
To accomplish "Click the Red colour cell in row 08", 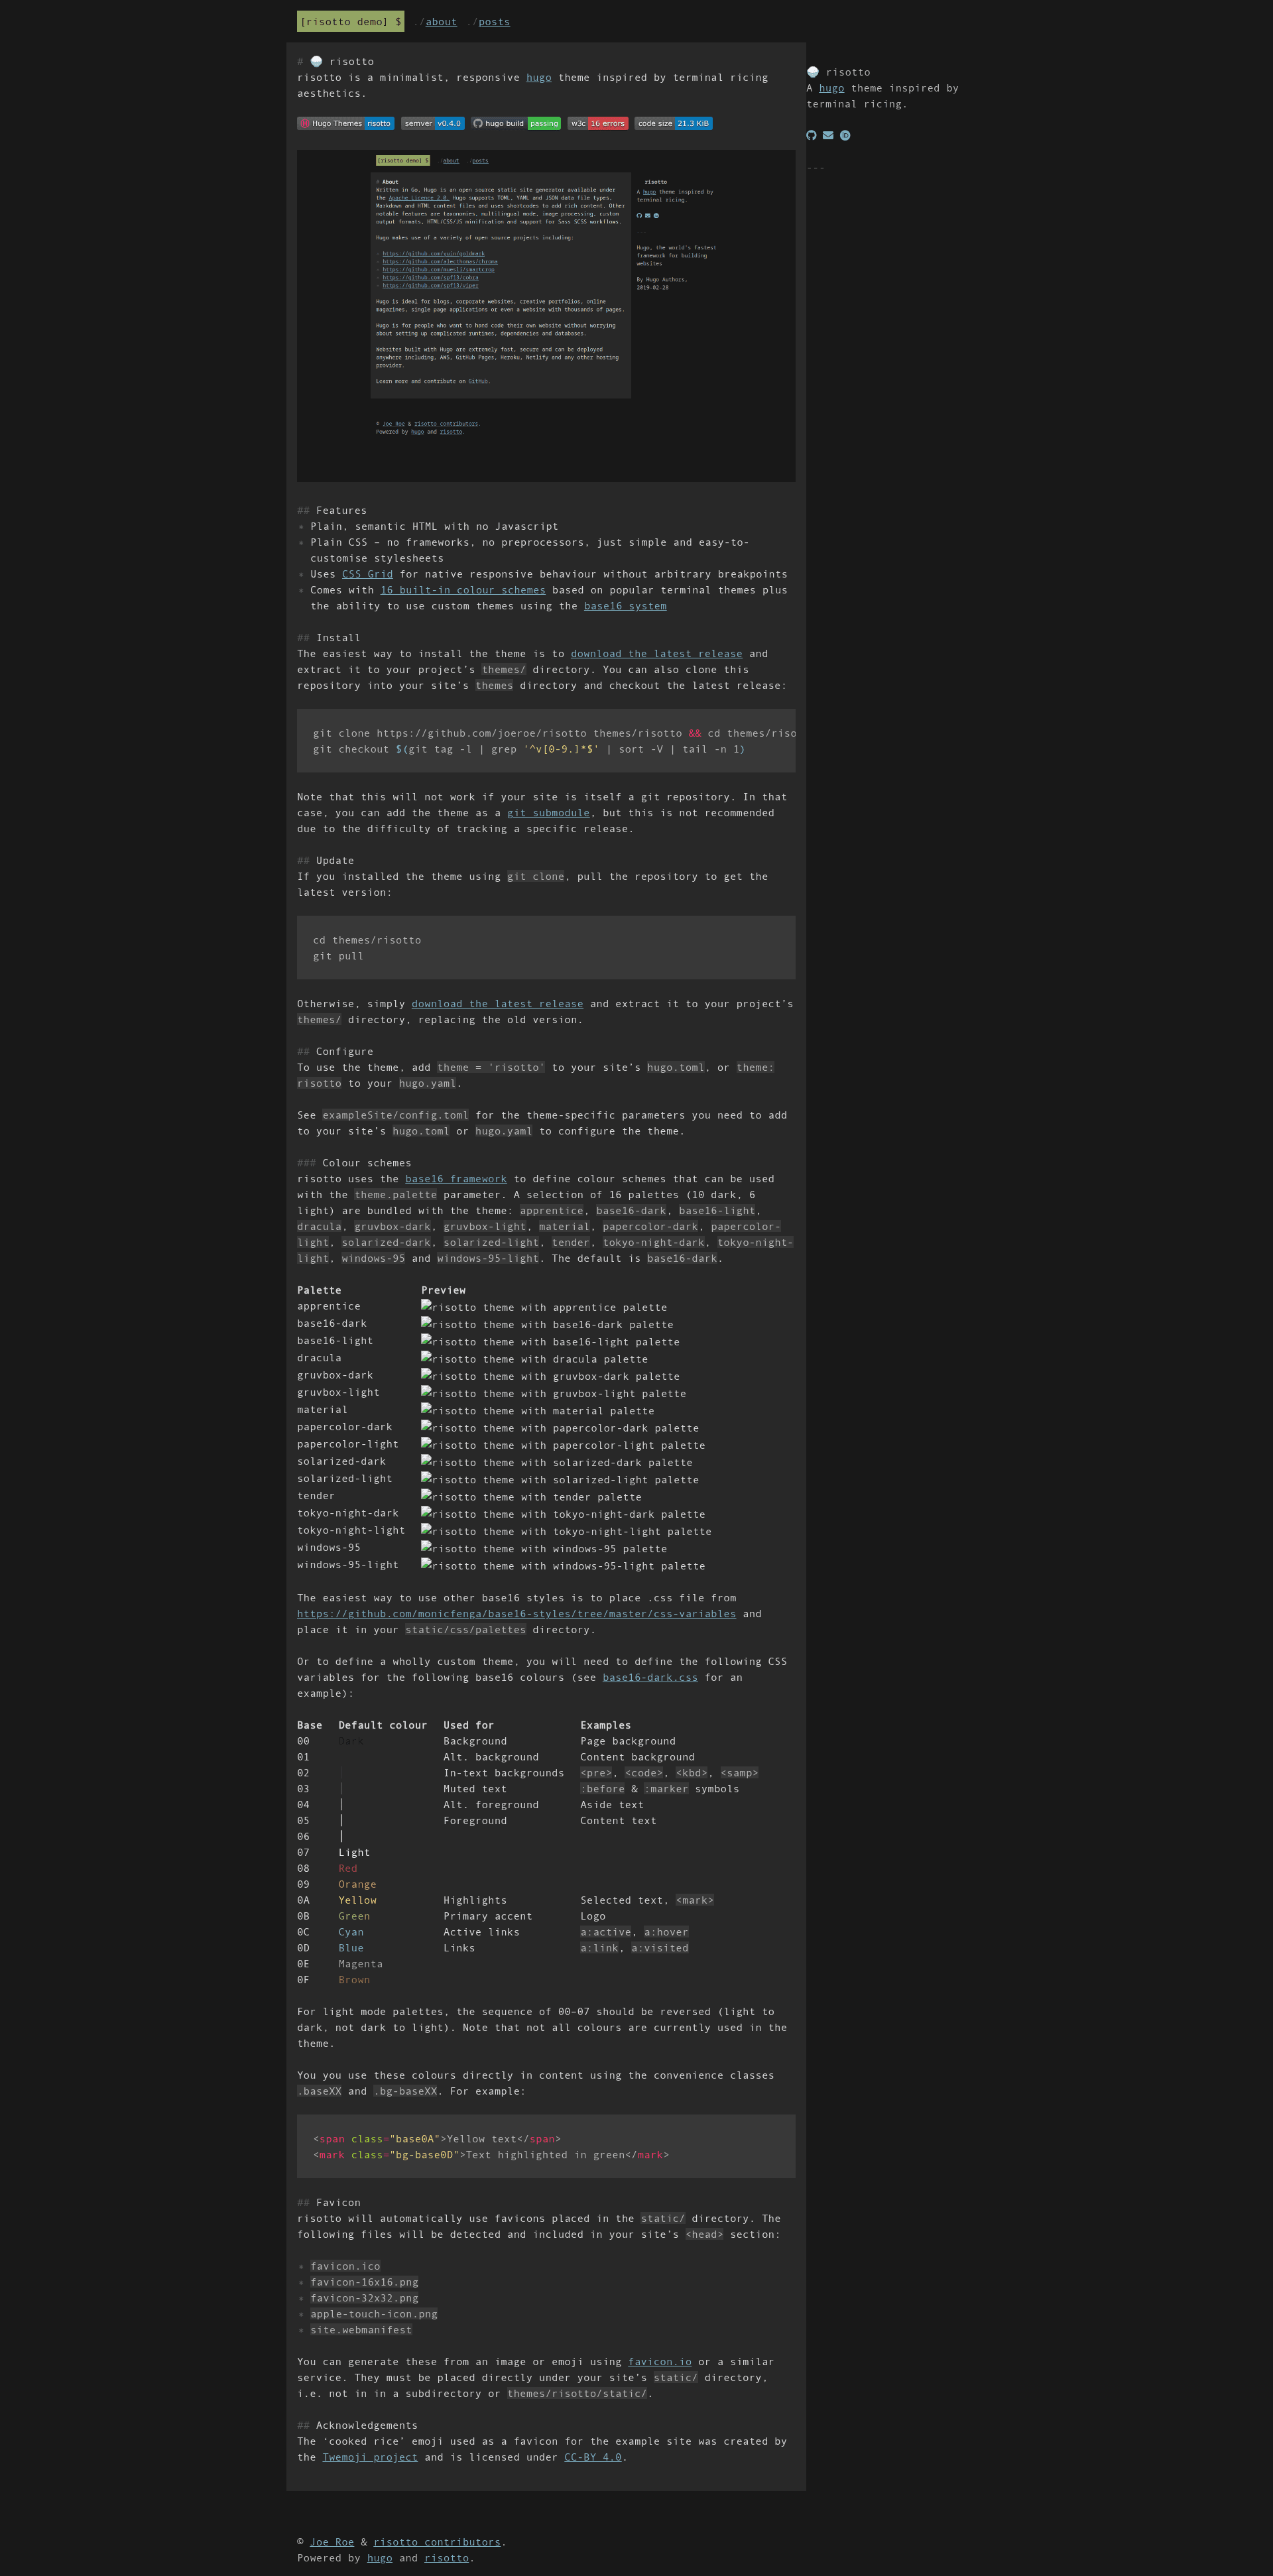I will coord(348,1869).
